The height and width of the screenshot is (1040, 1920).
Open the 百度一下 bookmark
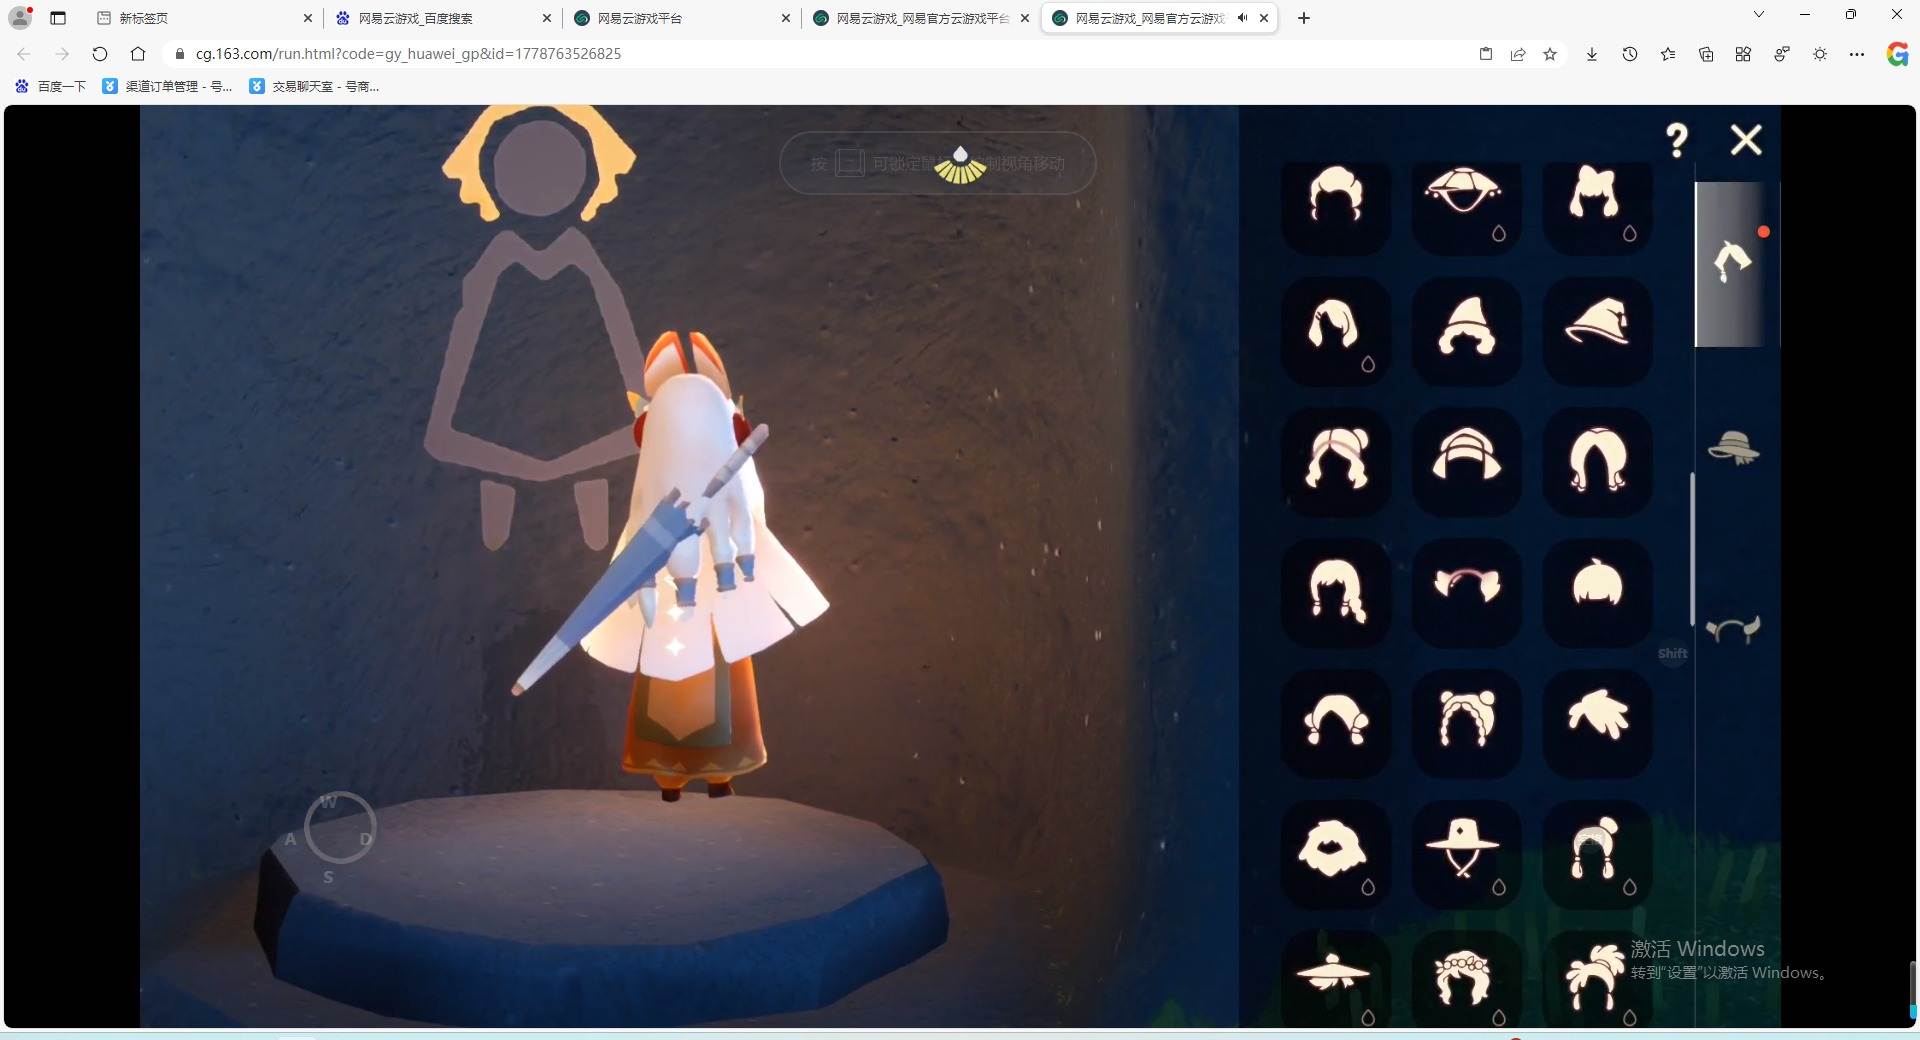51,87
